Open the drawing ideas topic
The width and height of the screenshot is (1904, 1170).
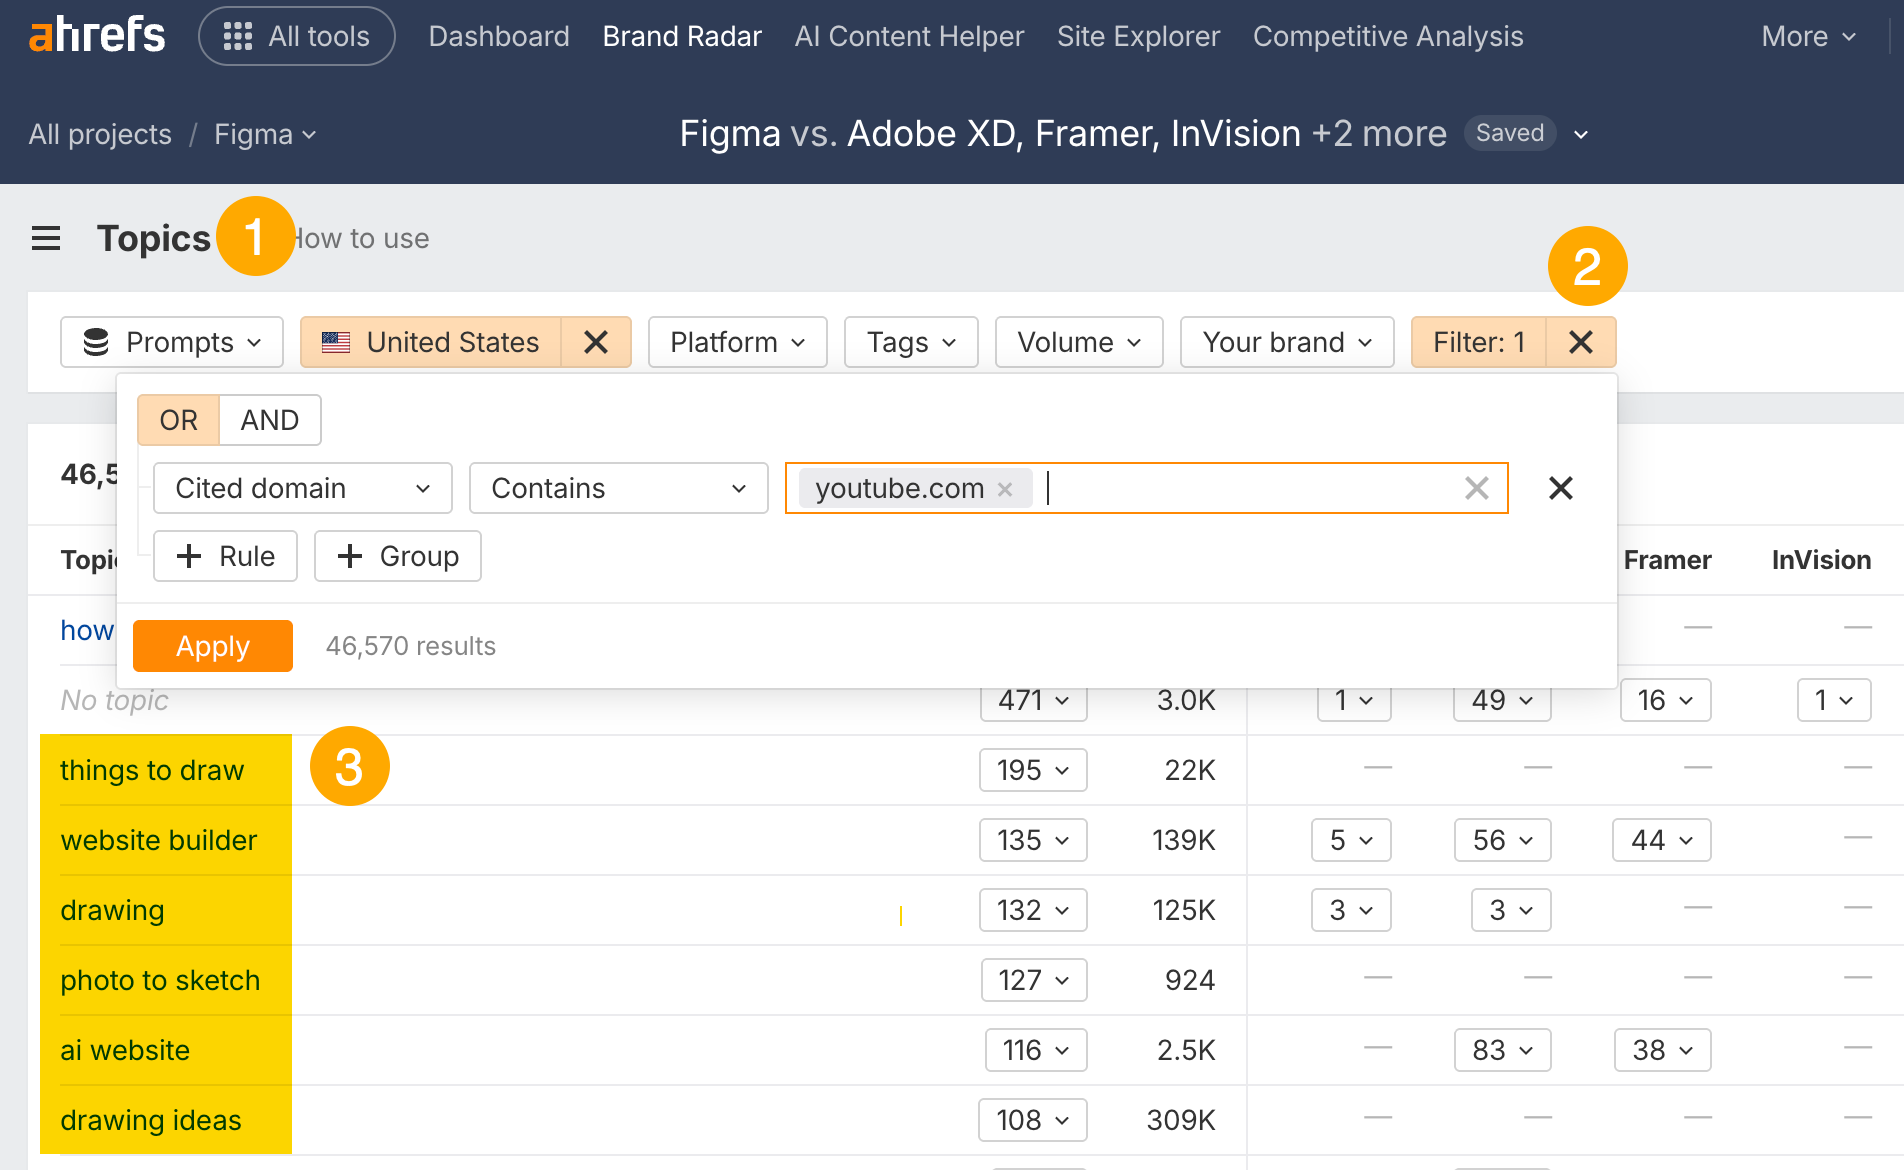(151, 1120)
